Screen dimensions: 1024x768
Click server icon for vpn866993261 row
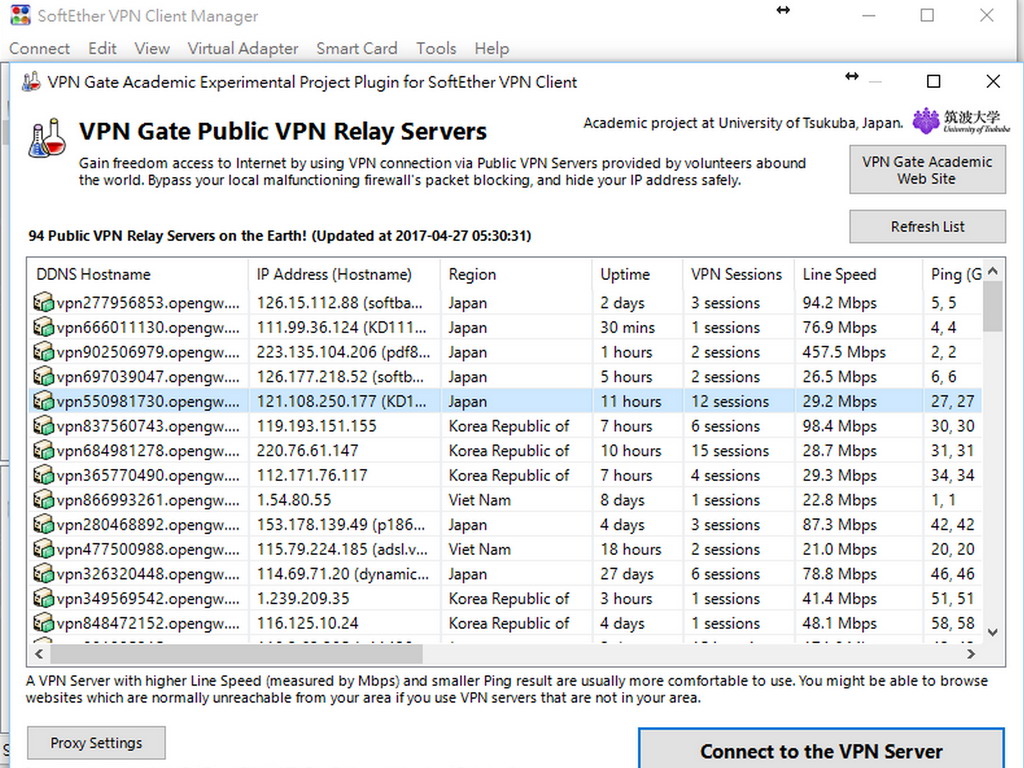[x=43, y=500]
